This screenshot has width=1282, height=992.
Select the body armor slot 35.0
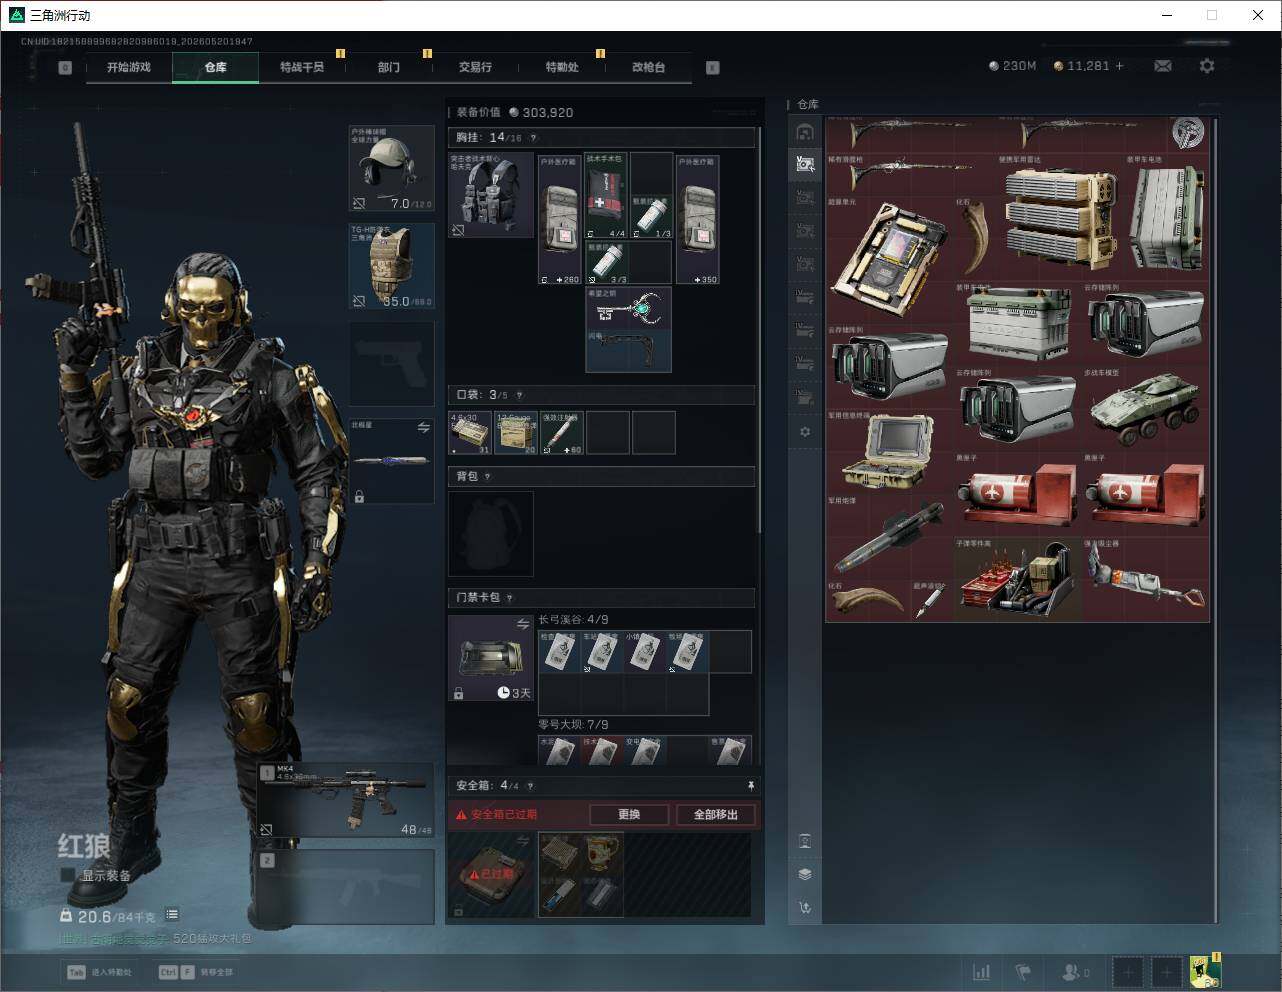point(391,266)
